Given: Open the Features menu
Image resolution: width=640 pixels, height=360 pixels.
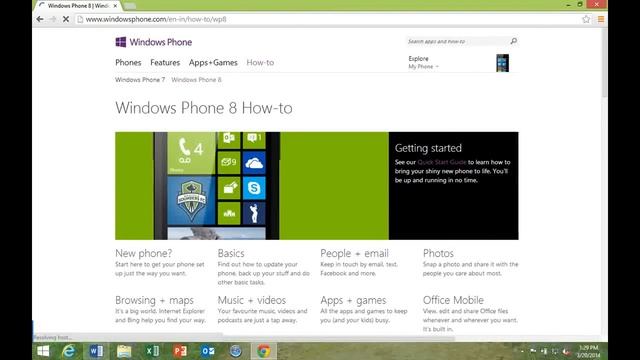Looking at the screenshot, I should [x=165, y=62].
